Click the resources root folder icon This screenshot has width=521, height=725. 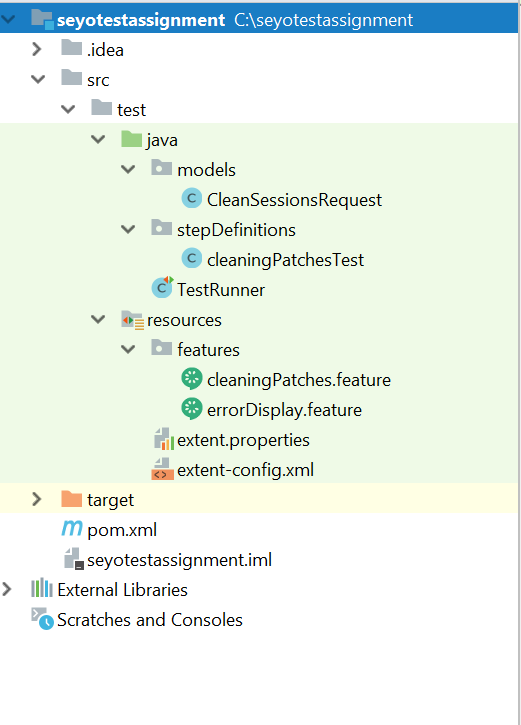coord(133,319)
